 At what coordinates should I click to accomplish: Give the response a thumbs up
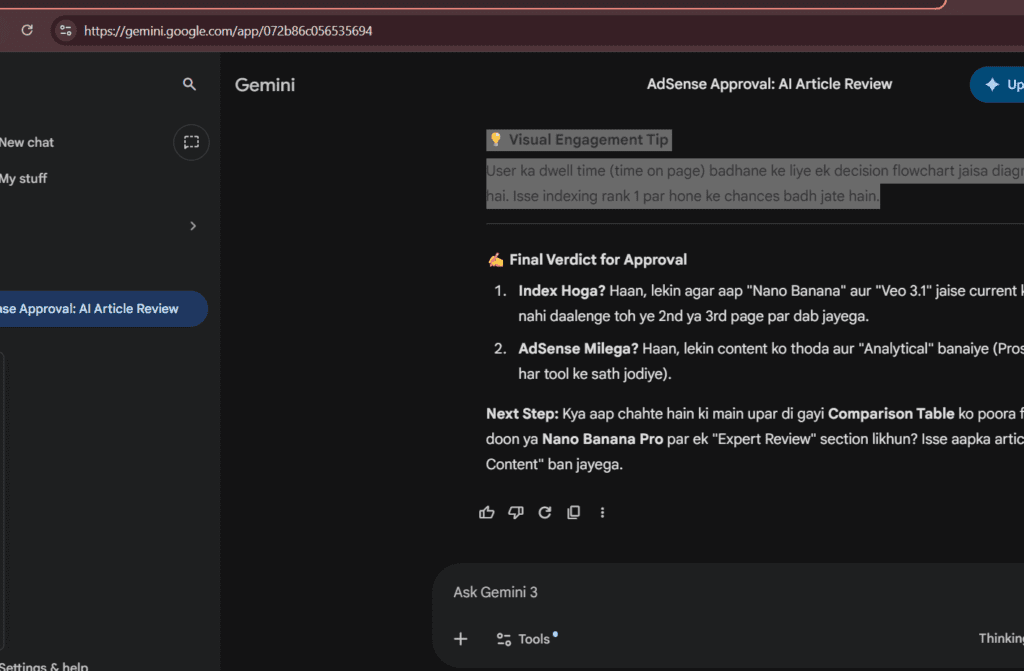pos(487,512)
